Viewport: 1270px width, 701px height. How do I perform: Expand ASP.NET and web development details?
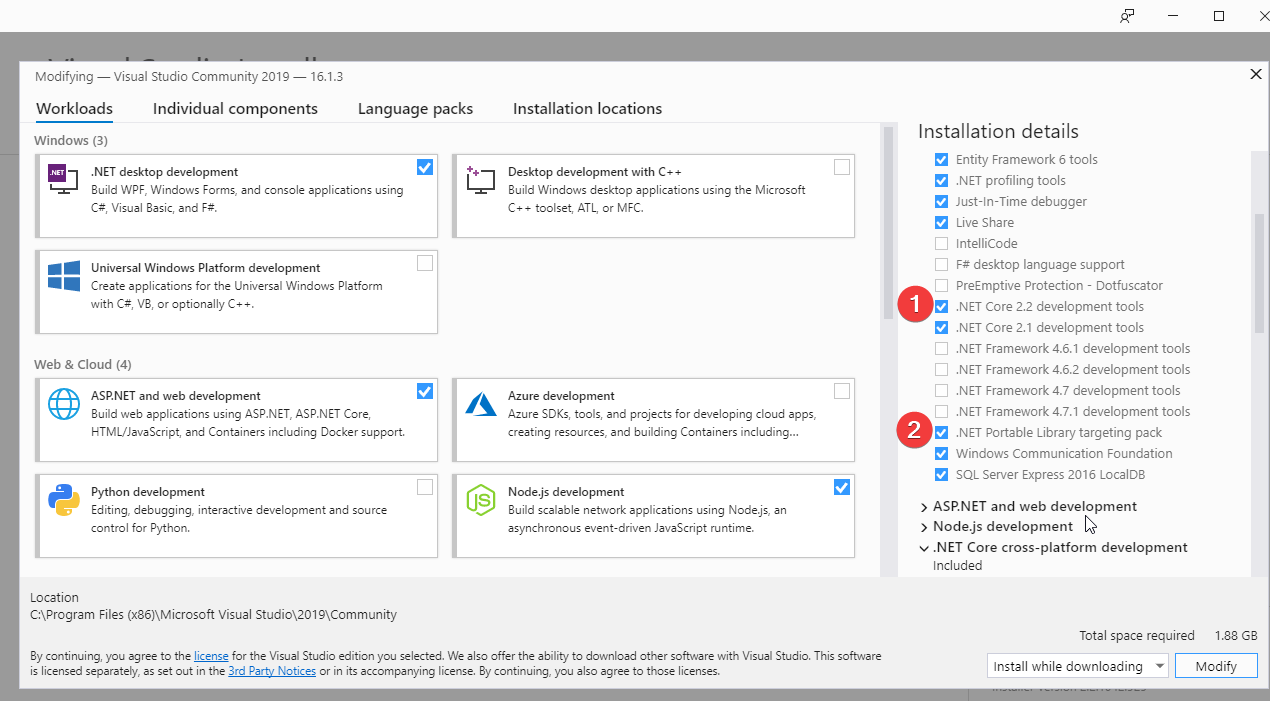(924, 507)
